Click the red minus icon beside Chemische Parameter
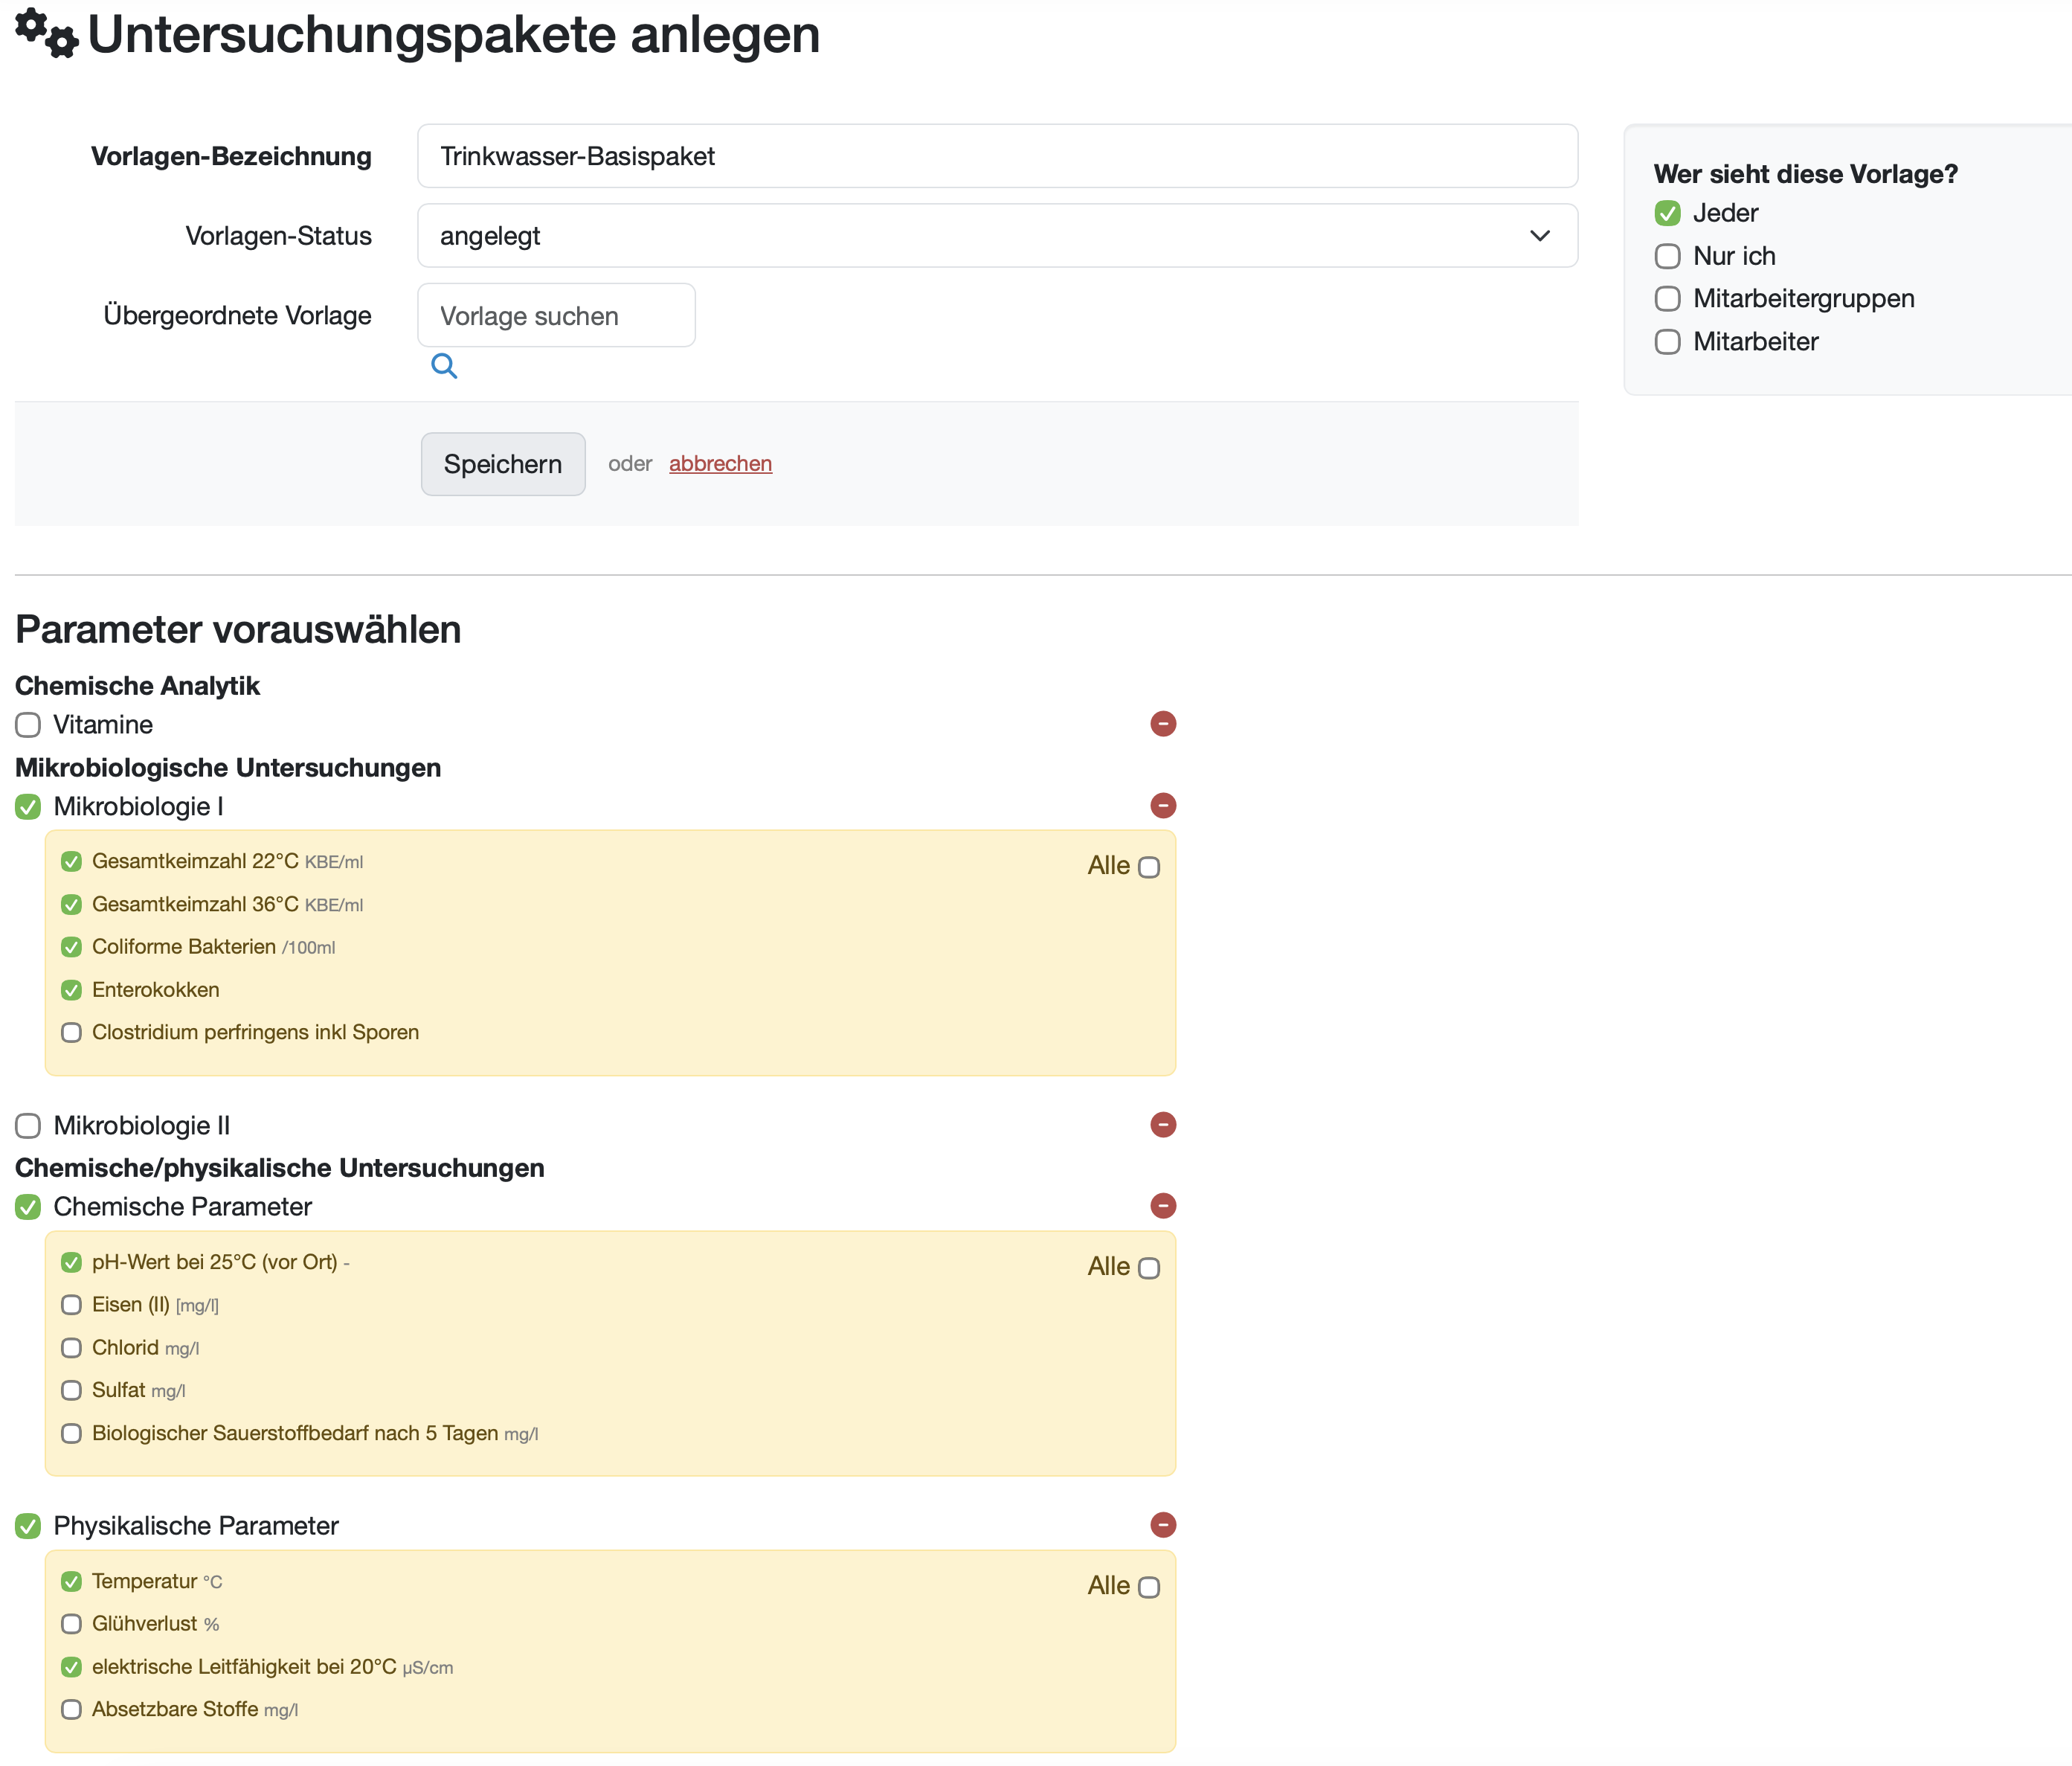 1162,1206
